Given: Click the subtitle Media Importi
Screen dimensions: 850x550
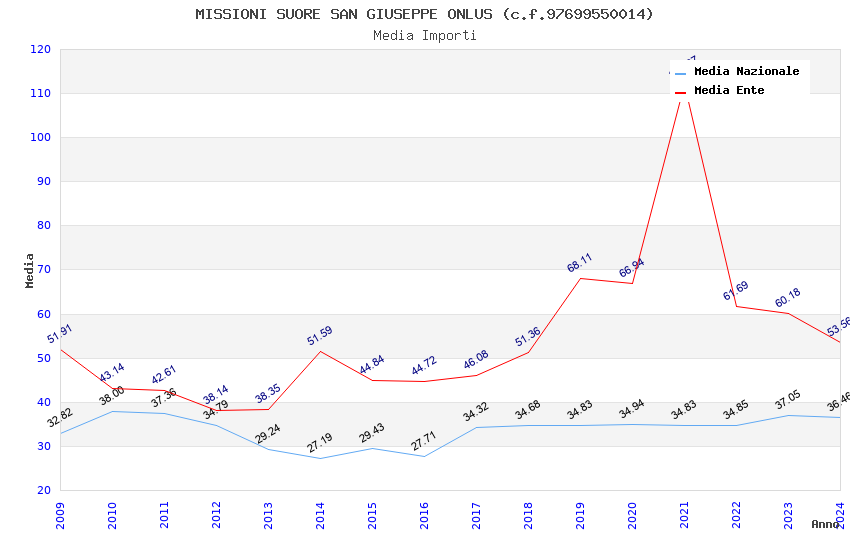Looking at the screenshot, I should pos(424,36).
